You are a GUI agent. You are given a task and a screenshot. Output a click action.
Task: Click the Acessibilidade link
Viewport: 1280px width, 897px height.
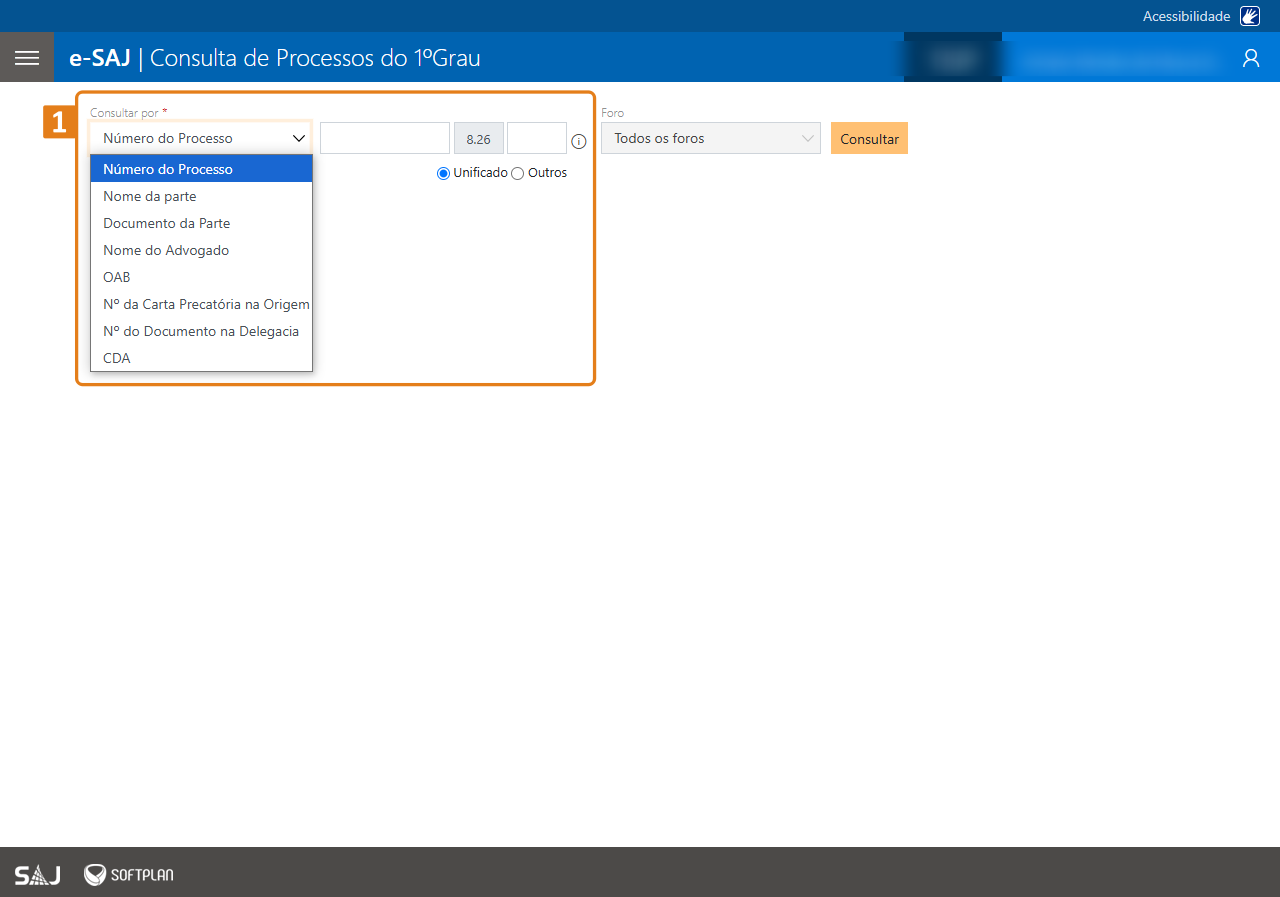[x=1186, y=16]
